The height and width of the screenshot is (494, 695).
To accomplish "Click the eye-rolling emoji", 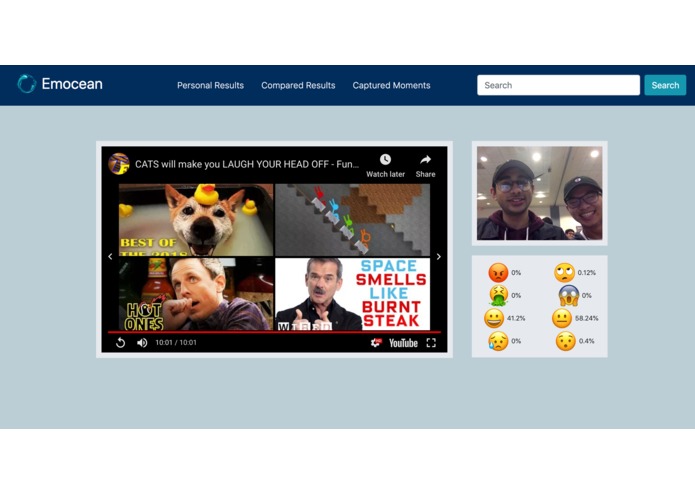I will point(564,272).
